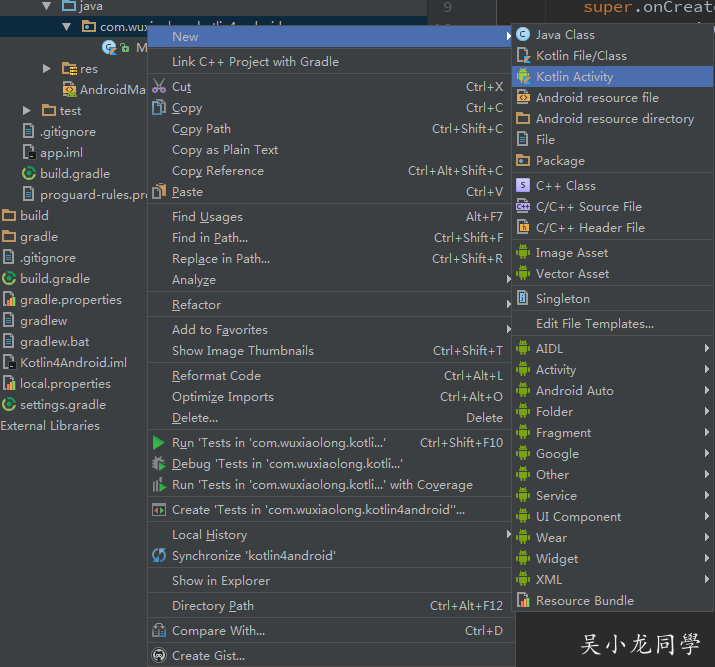Viewport: 715px width, 667px height.
Task: Select File in the New submenu
Action: click(612, 140)
